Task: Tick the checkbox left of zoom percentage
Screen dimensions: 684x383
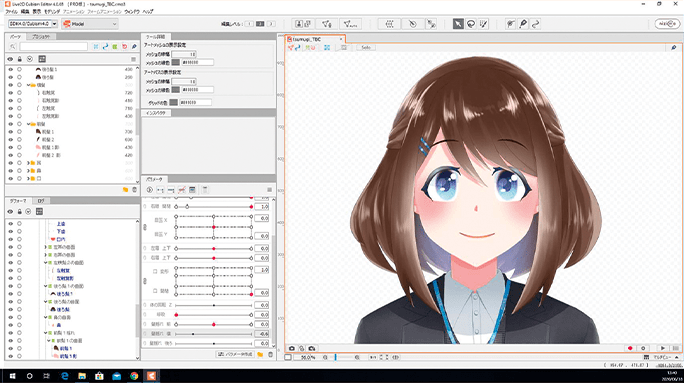Action: pos(288,357)
